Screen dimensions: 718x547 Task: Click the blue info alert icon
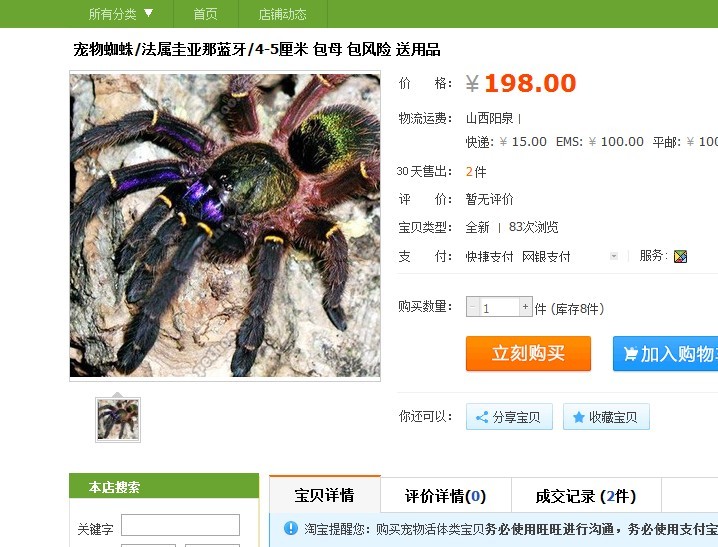pyautogui.click(x=291, y=528)
